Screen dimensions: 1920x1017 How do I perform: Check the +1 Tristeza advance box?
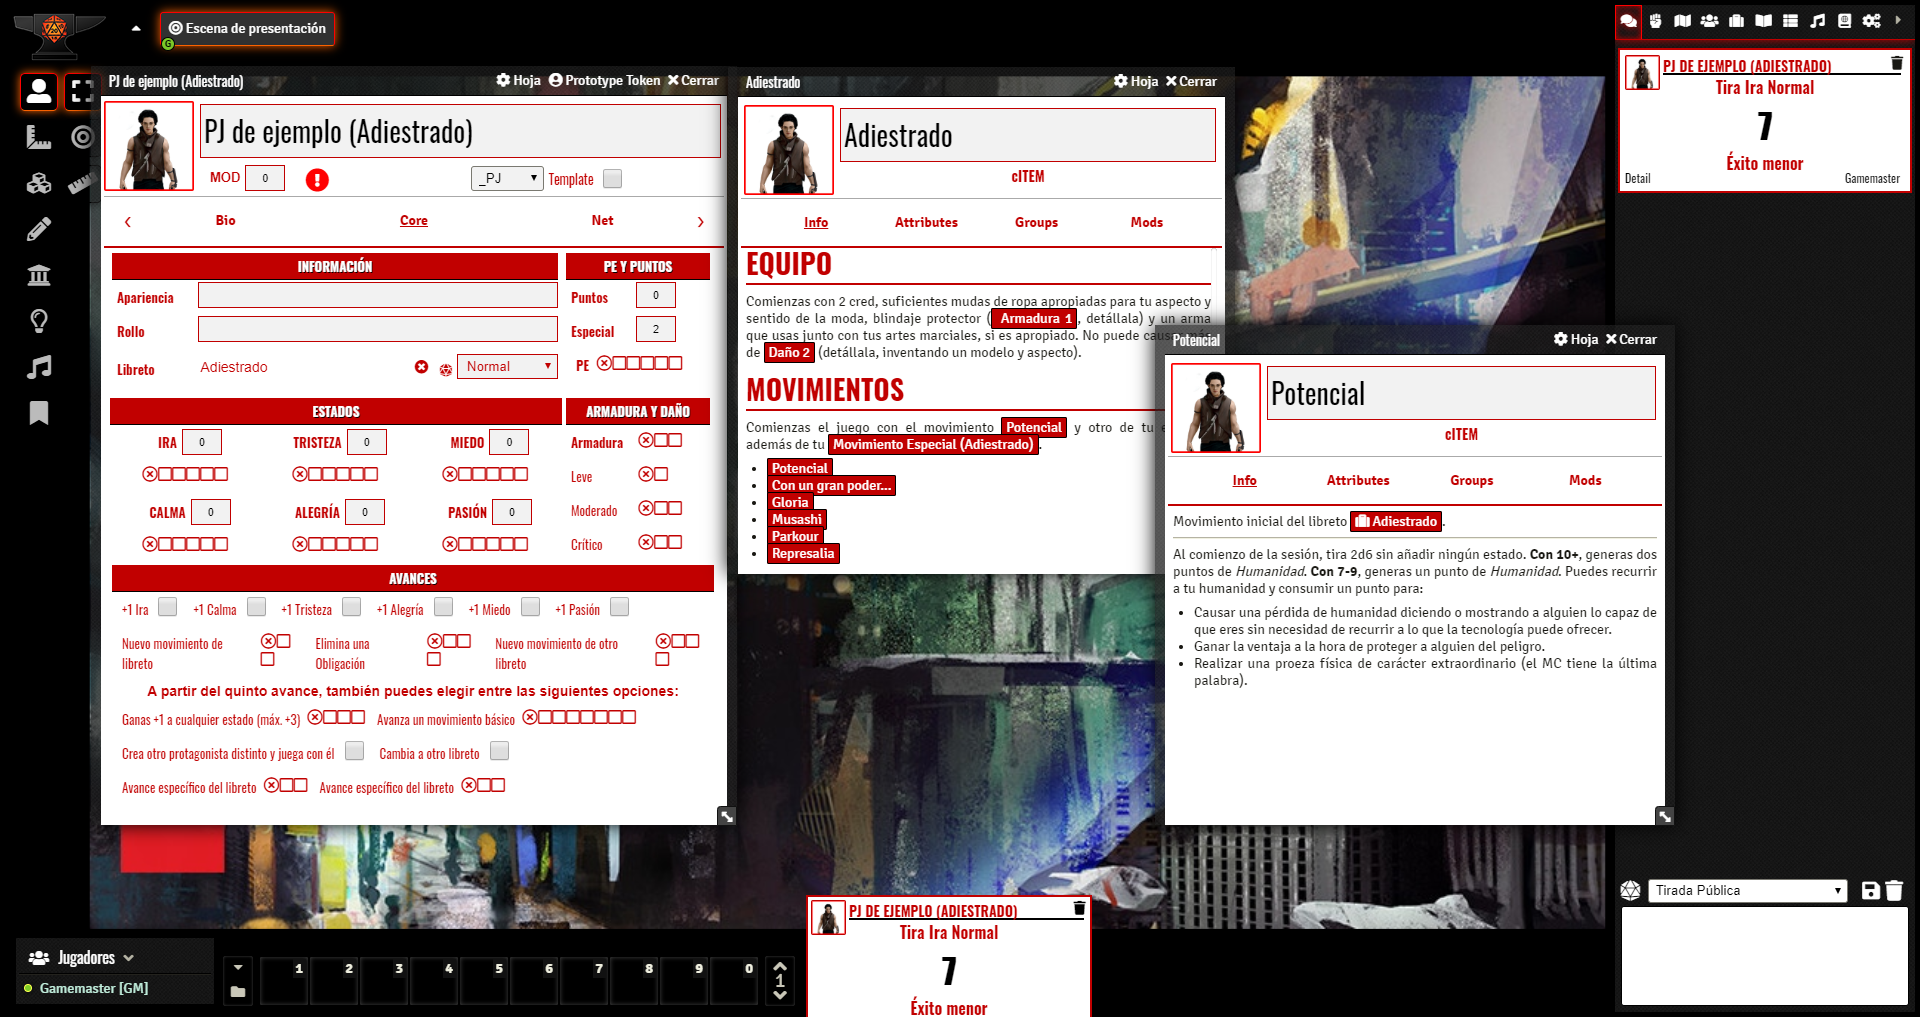coord(352,607)
